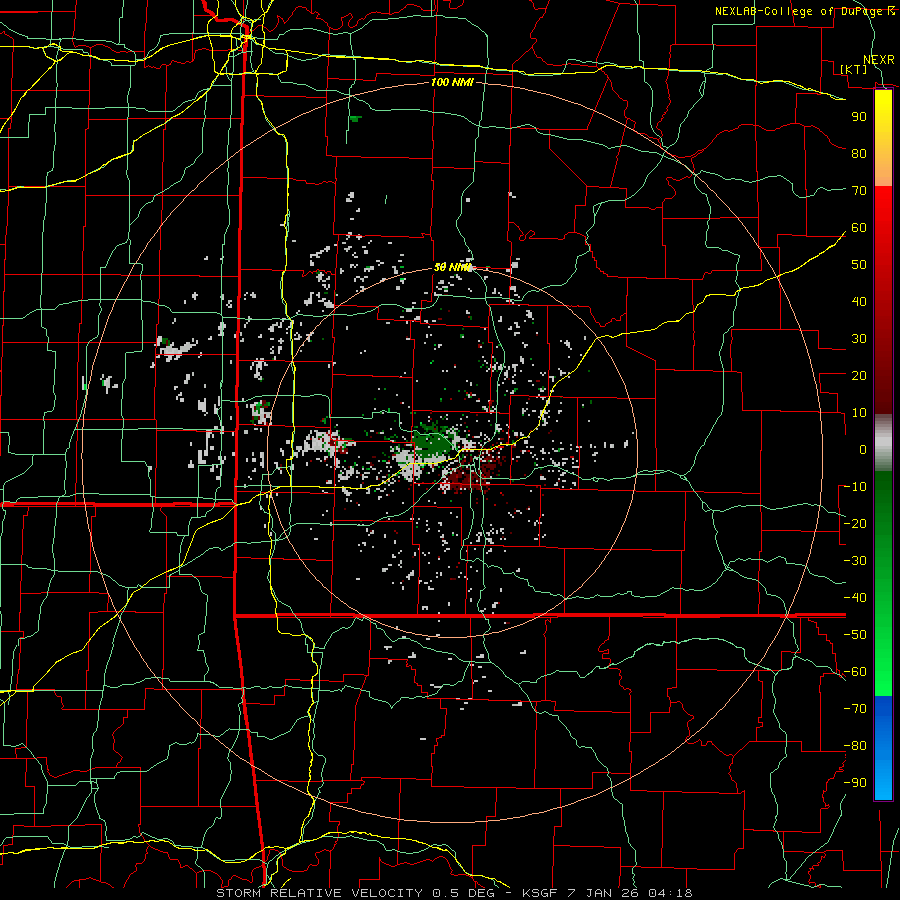This screenshot has height=900, width=900.
Task: Click the Storm Relative Velocity footer caption
Action: pos(454,893)
